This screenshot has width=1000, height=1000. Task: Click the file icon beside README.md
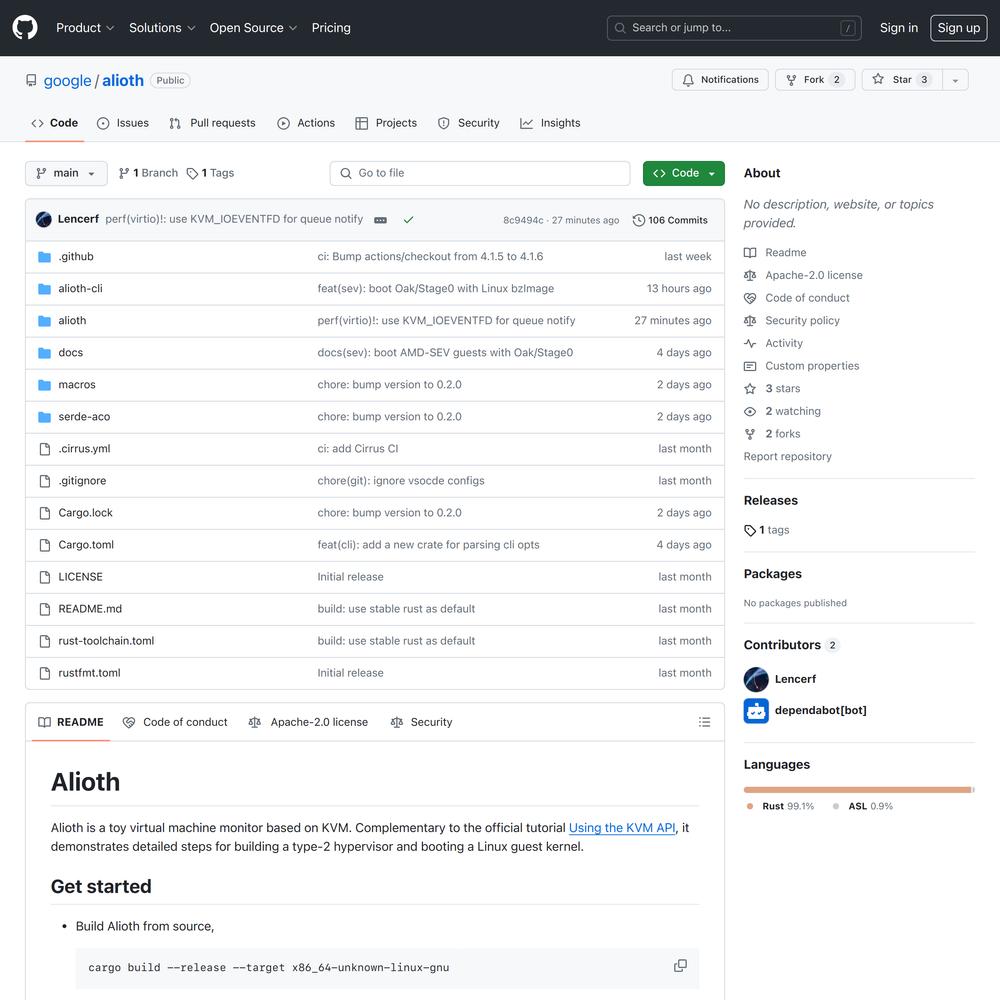45,609
